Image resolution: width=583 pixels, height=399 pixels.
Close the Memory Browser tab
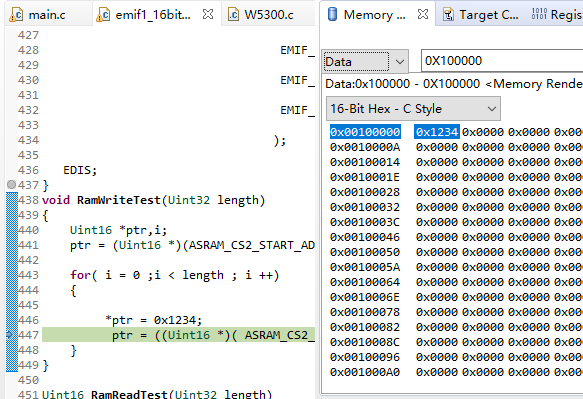[x=423, y=15]
